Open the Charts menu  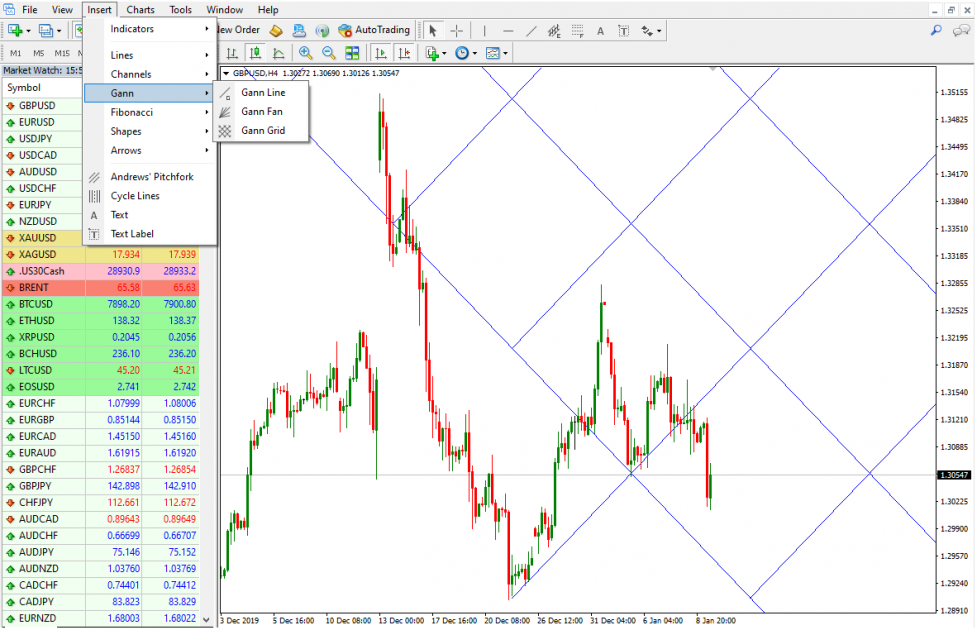coord(140,10)
